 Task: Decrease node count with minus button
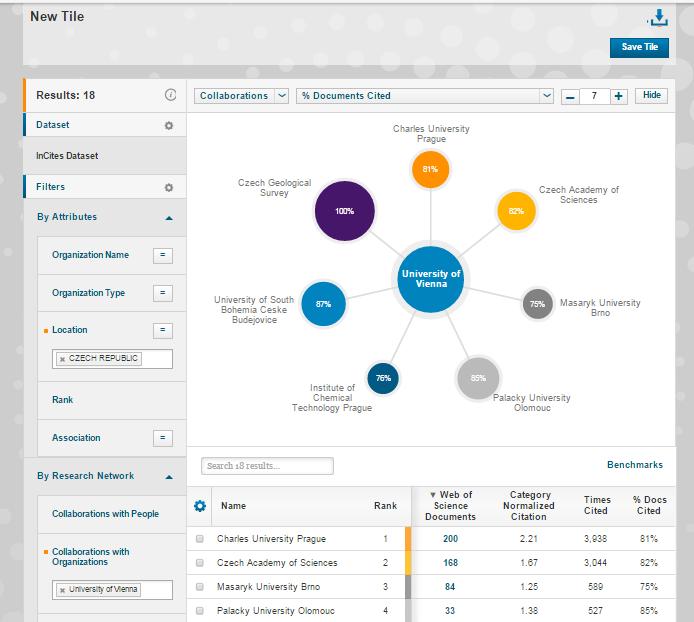pyautogui.click(x=570, y=97)
